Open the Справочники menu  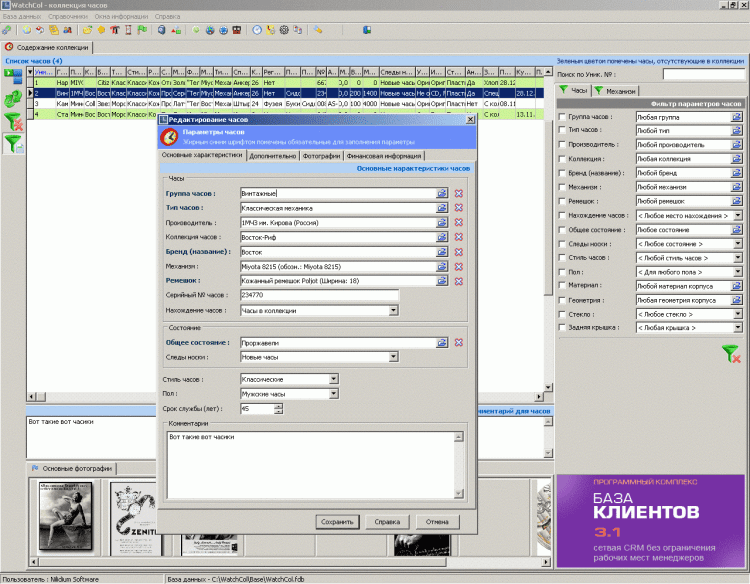tap(67, 16)
